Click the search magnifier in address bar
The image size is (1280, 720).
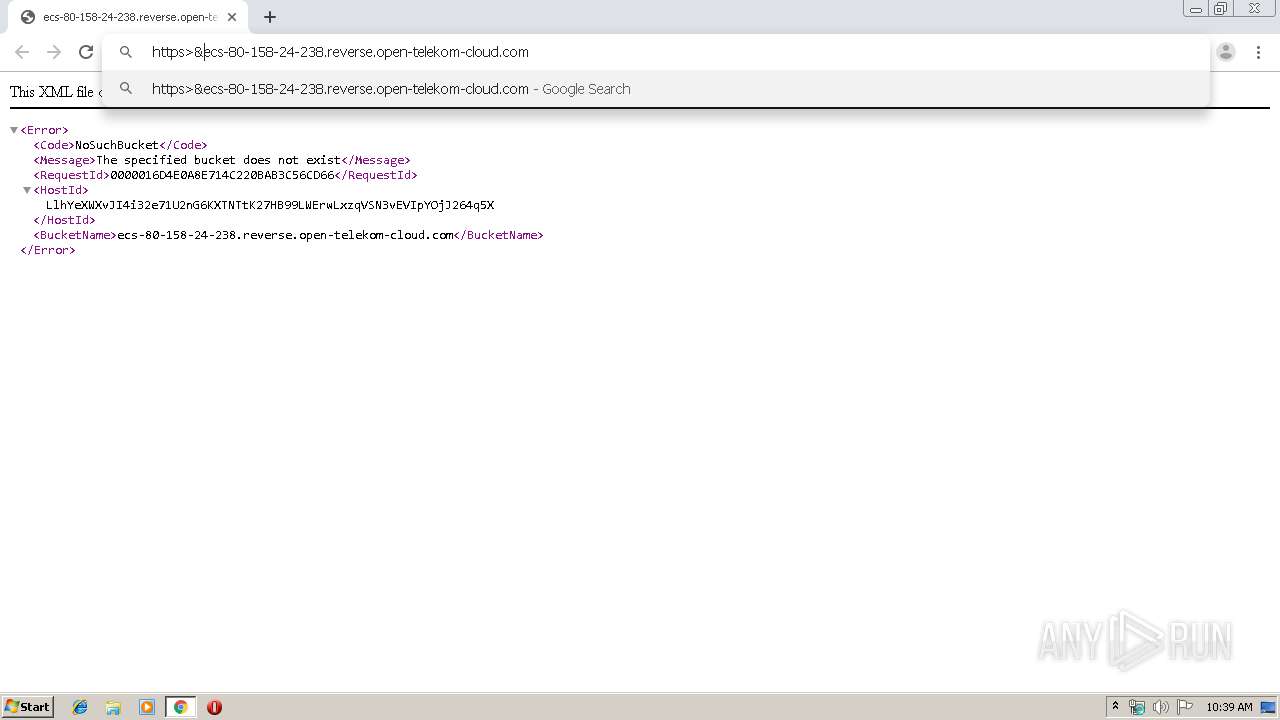pos(126,52)
